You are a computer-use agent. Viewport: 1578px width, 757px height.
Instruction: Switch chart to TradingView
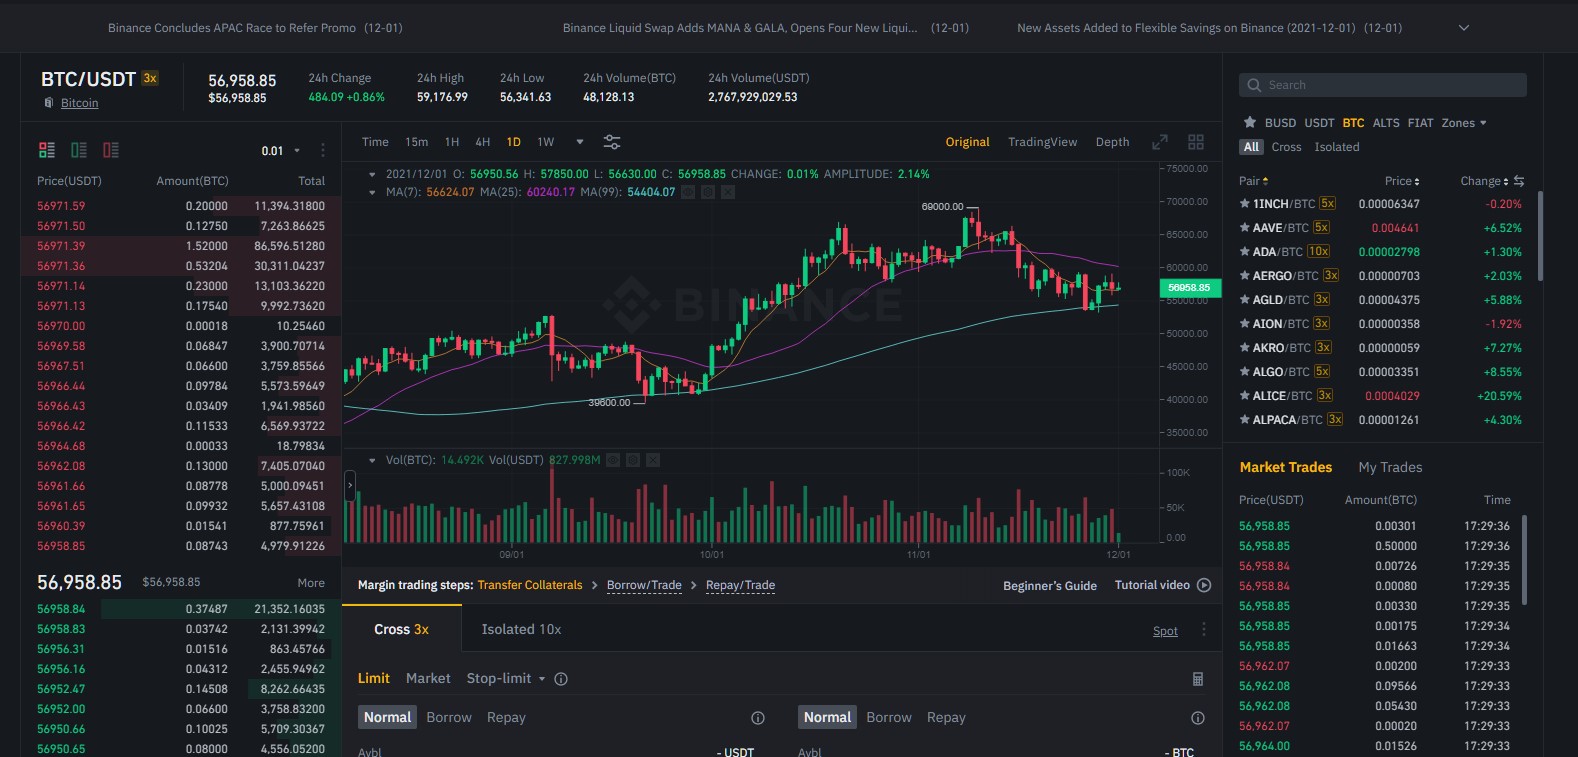tap(1042, 142)
